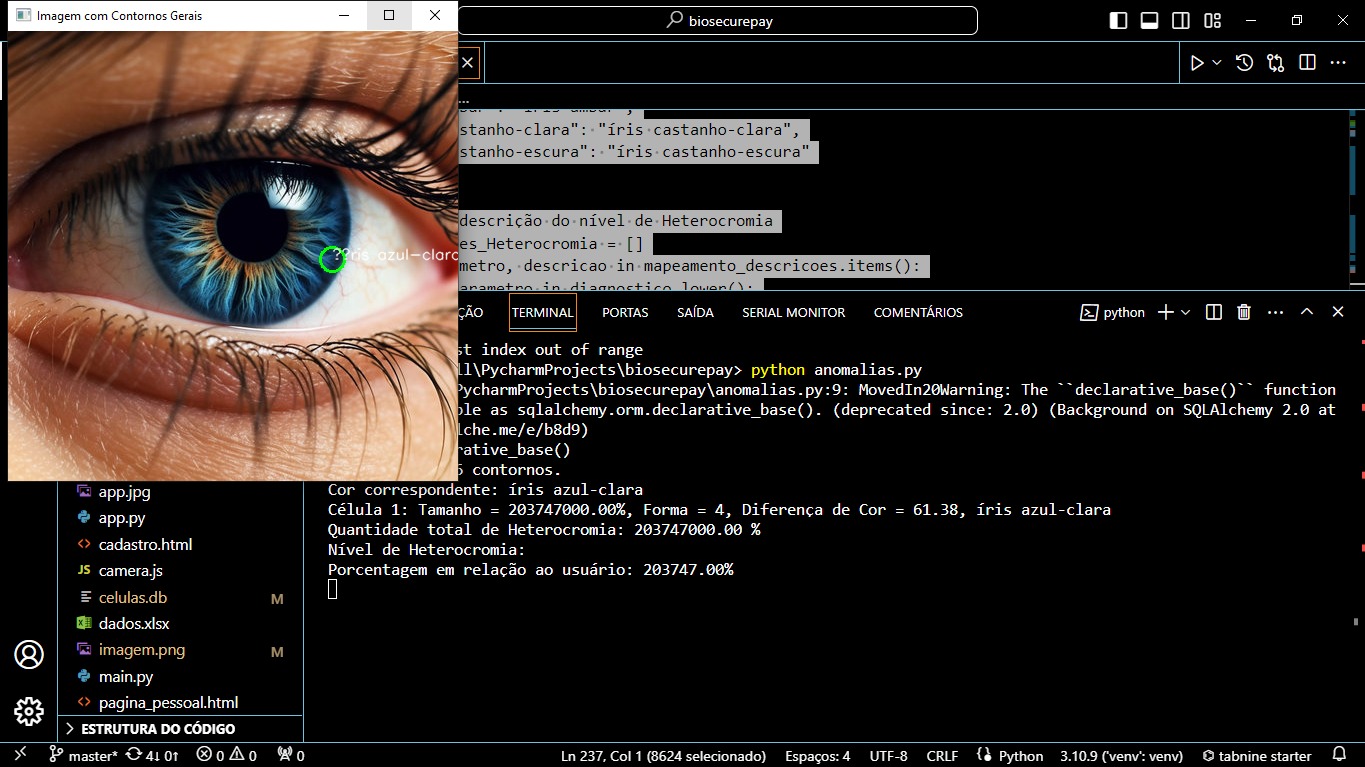Click the green circle contour on eye image
Image resolution: width=1365 pixels, height=767 pixels.
click(332, 260)
